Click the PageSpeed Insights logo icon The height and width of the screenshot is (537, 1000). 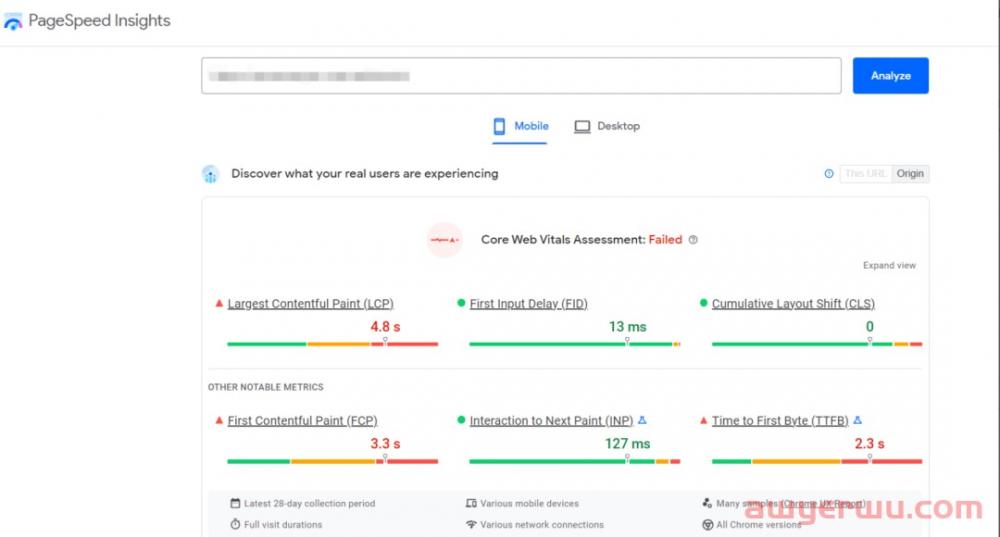click(13, 22)
